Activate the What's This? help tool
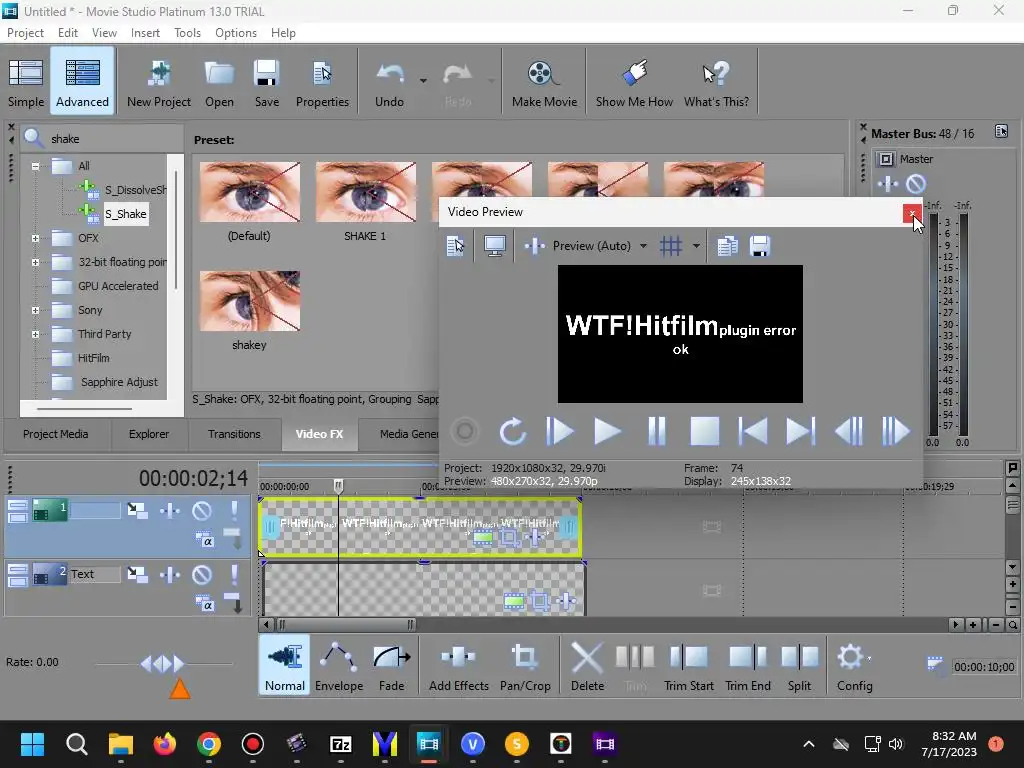1024x768 pixels. click(x=716, y=82)
